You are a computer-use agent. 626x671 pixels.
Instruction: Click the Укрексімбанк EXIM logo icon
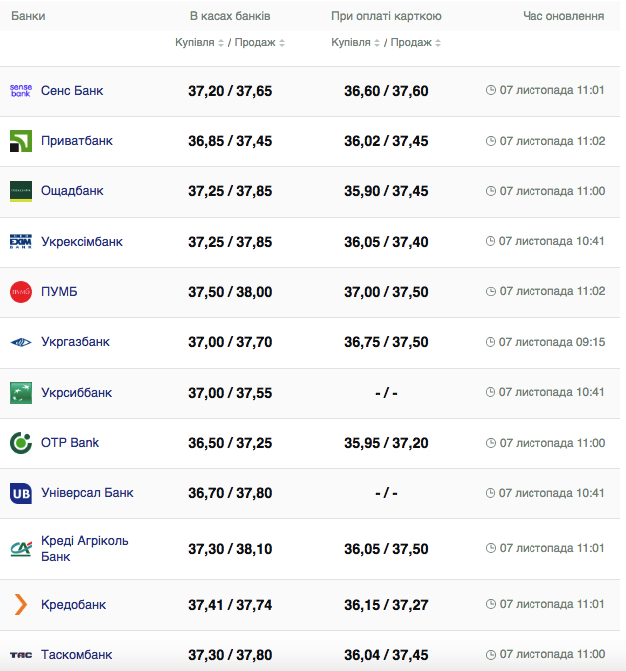click(x=21, y=242)
